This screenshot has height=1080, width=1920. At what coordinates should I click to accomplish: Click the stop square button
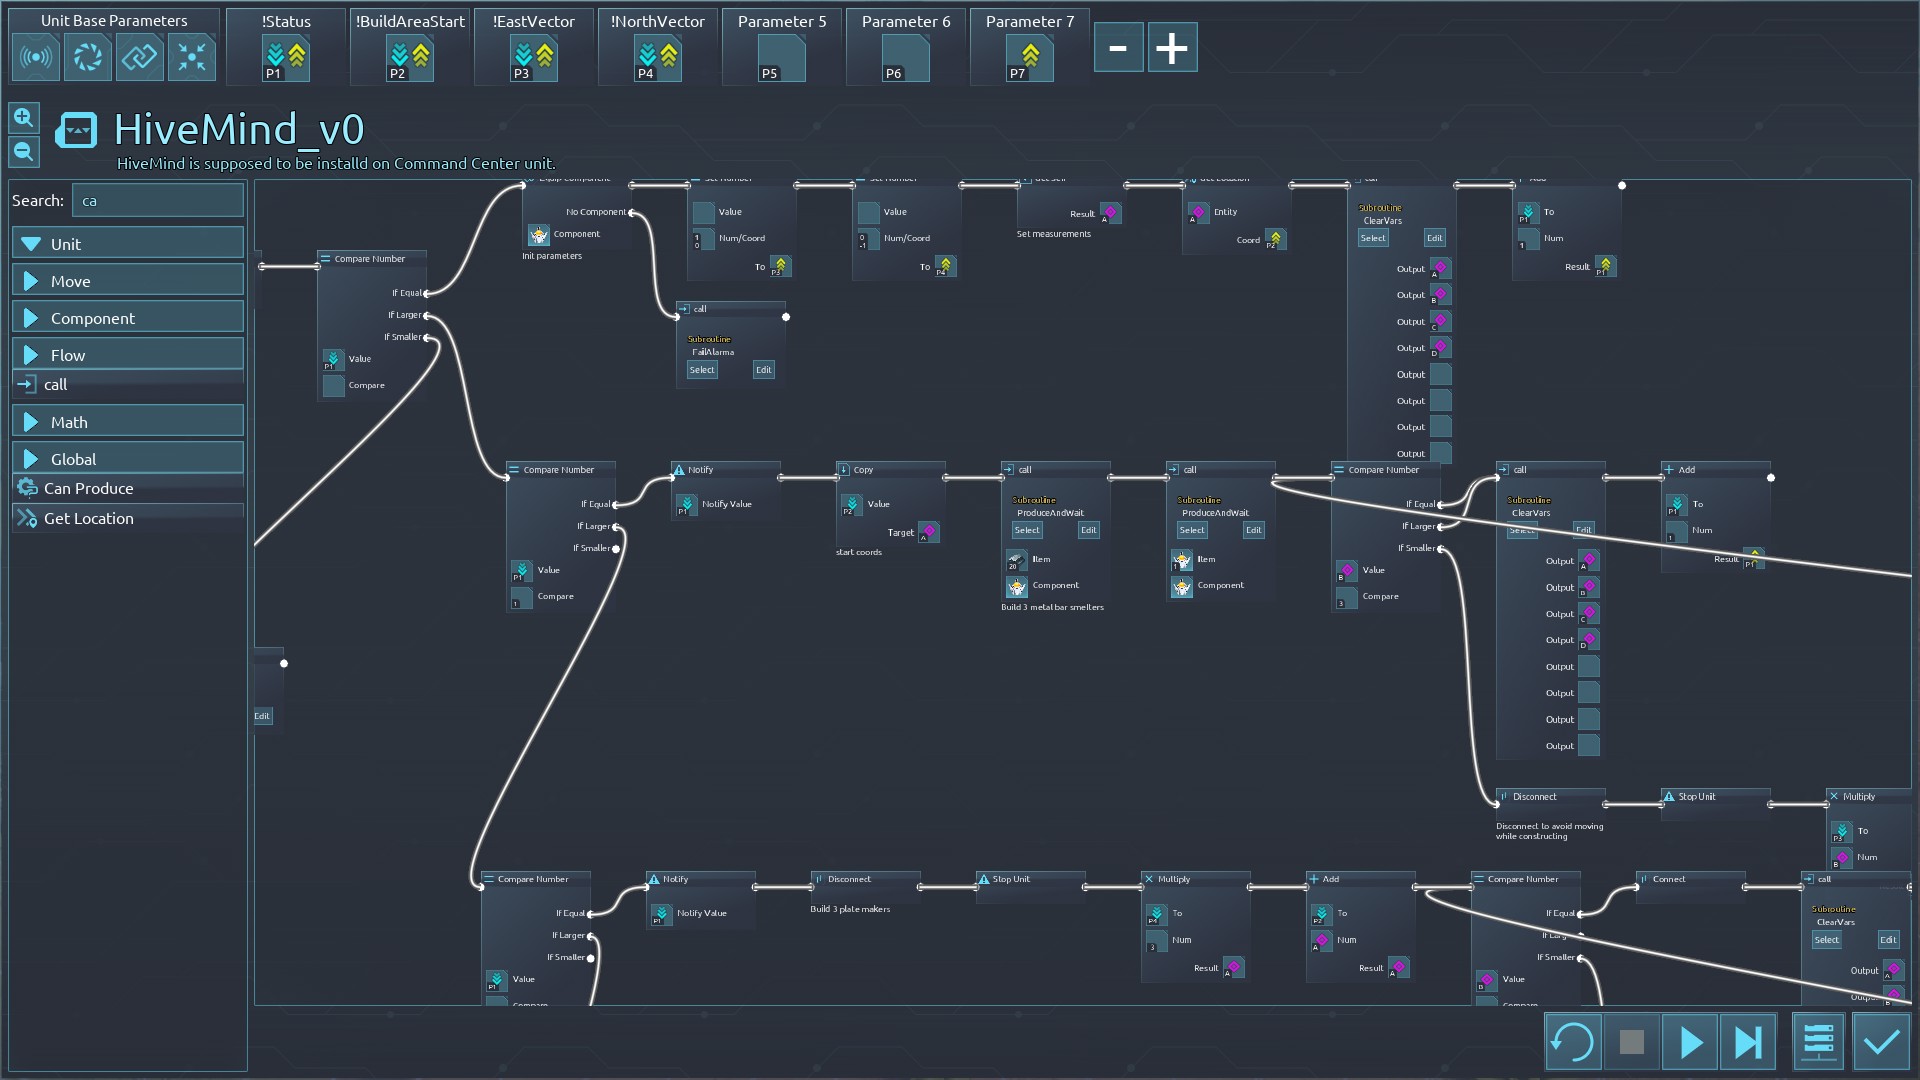(1631, 1043)
